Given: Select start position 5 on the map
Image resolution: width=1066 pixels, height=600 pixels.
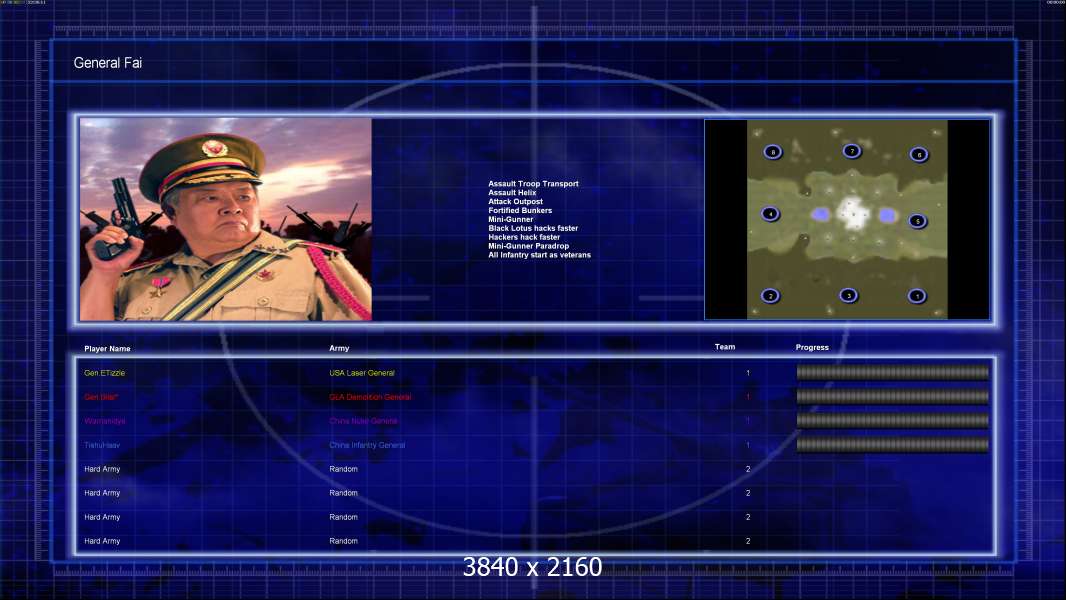Looking at the screenshot, I should coord(917,221).
